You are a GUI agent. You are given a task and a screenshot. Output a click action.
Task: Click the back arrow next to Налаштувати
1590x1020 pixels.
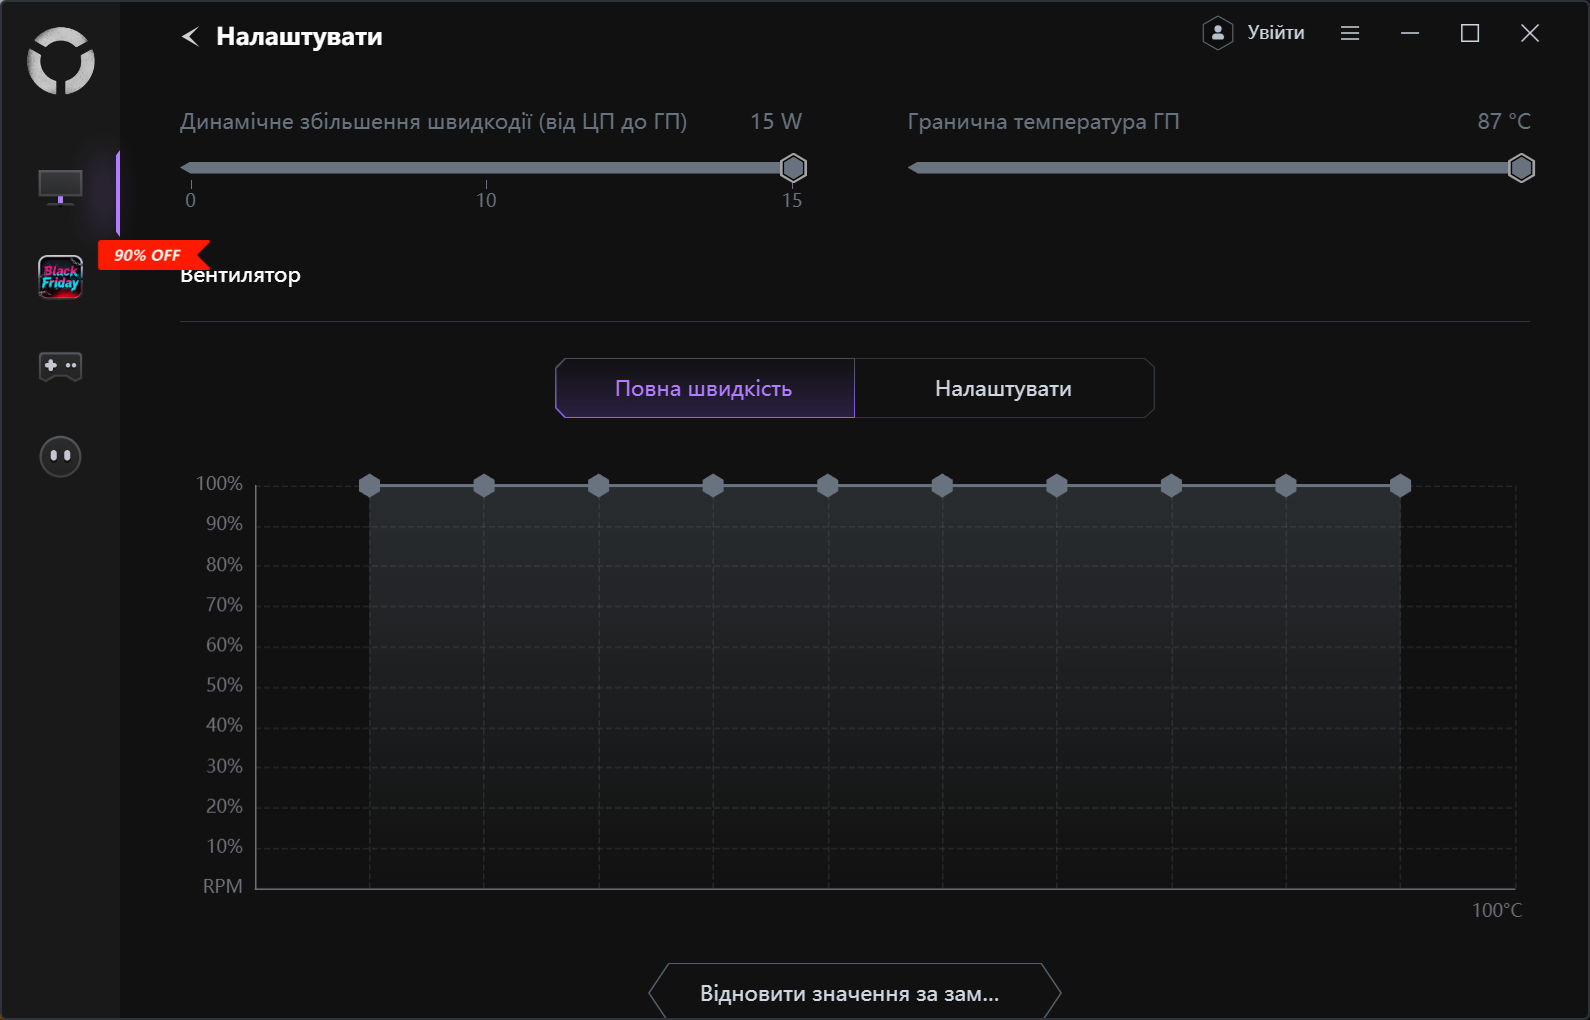(190, 37)
